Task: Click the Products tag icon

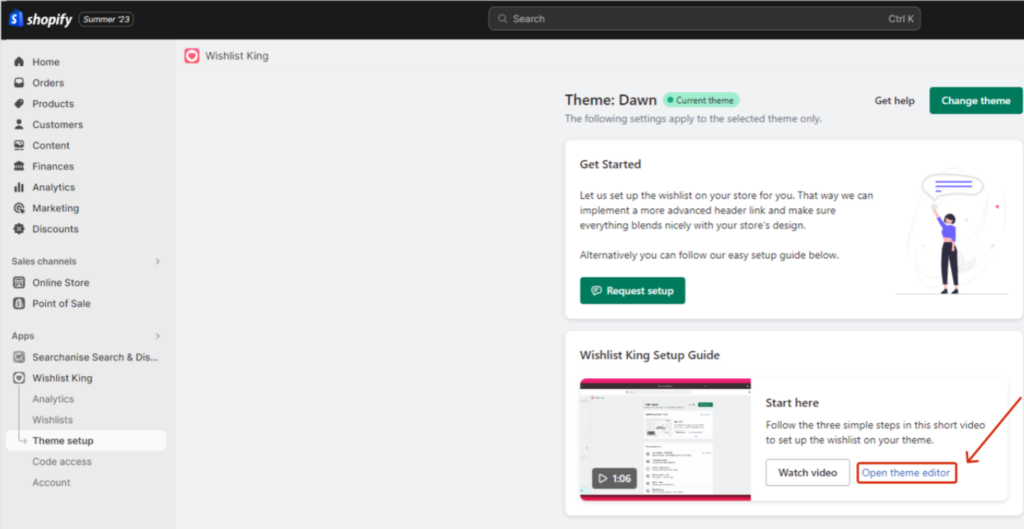Action: tap(19, 104)
